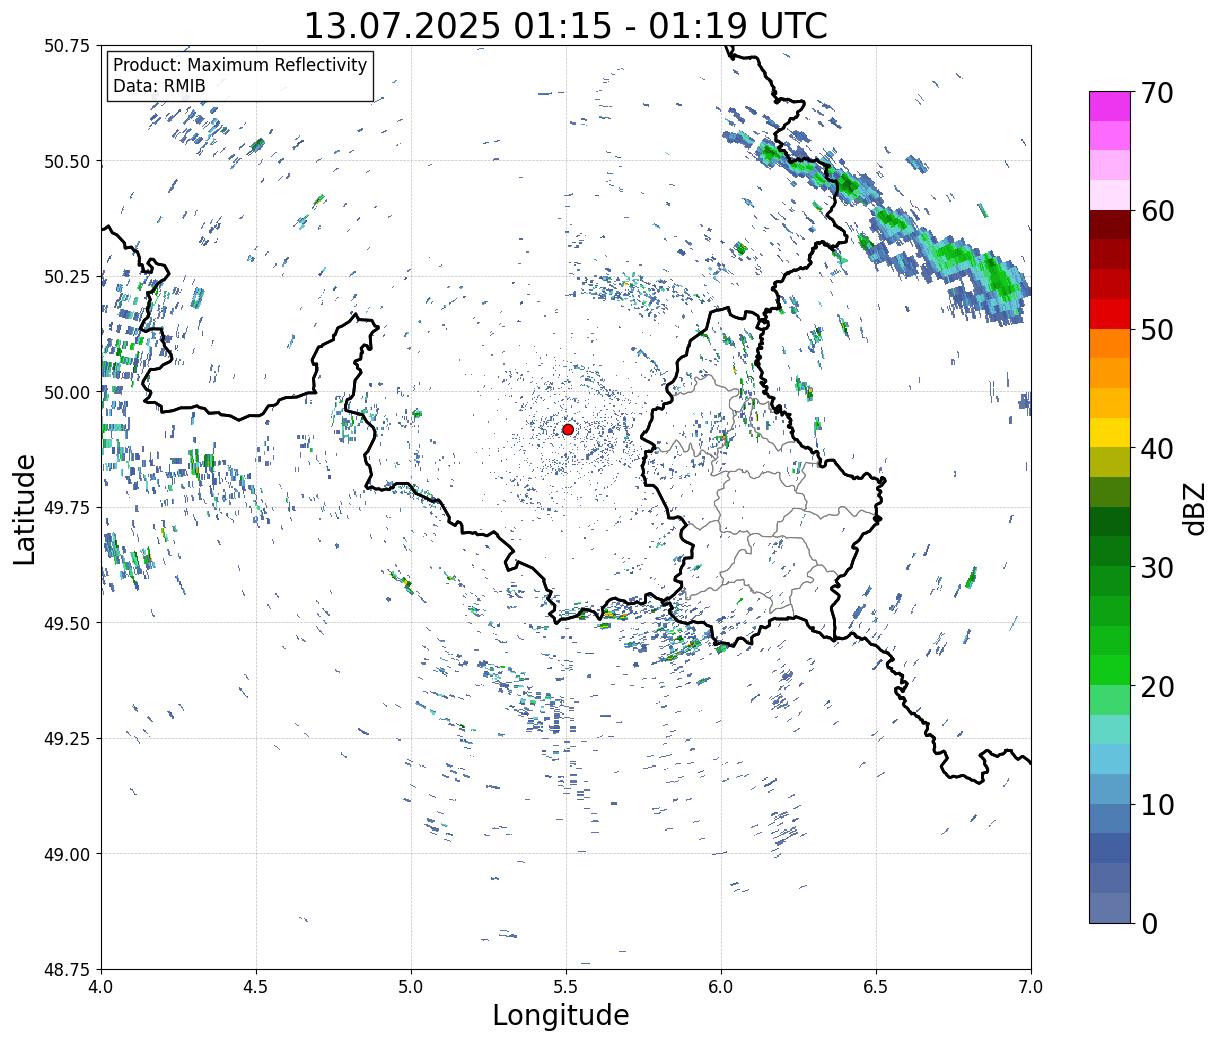Click the magenta swatch at top of colorbar
The image size is (1219, 1040).
pyautogui.click(x=1110, y=106)
